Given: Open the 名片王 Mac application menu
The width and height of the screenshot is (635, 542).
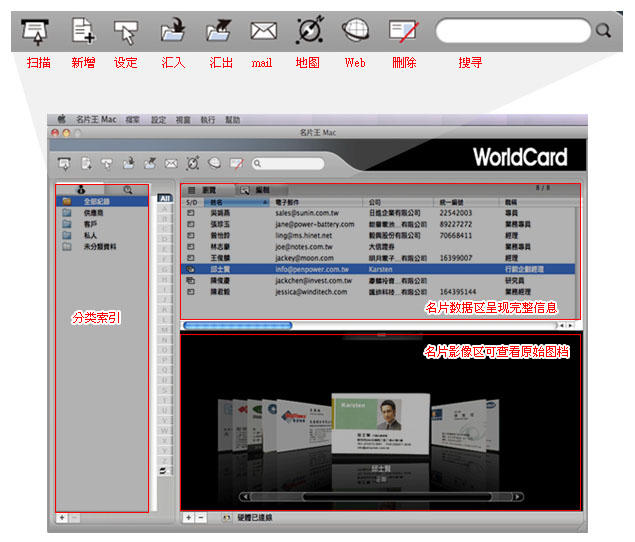Looking at the screenshot, I should click(96, 120).
